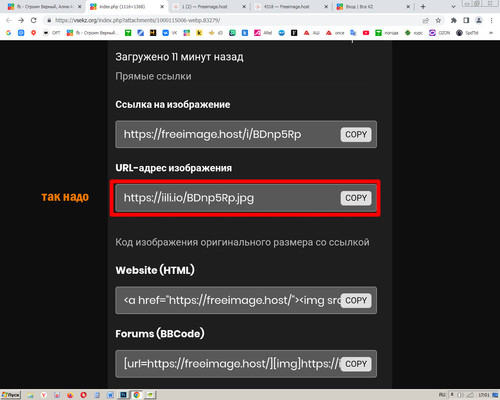Click the iili.io/BDnp5Rp.jpg URL field
Image resolution: width=500 pixels, height=400 pixels.
point(246,198)
